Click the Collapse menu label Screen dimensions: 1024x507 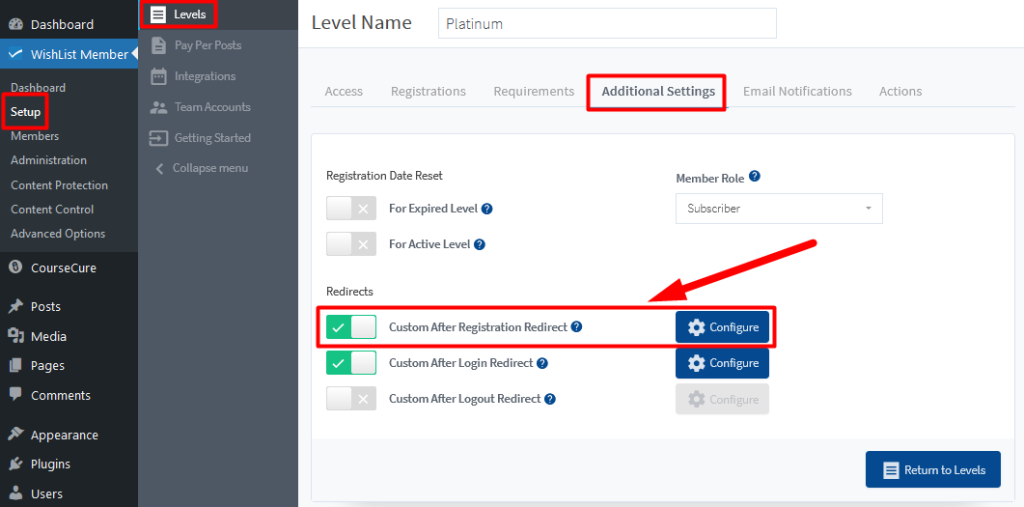(210, 169)
